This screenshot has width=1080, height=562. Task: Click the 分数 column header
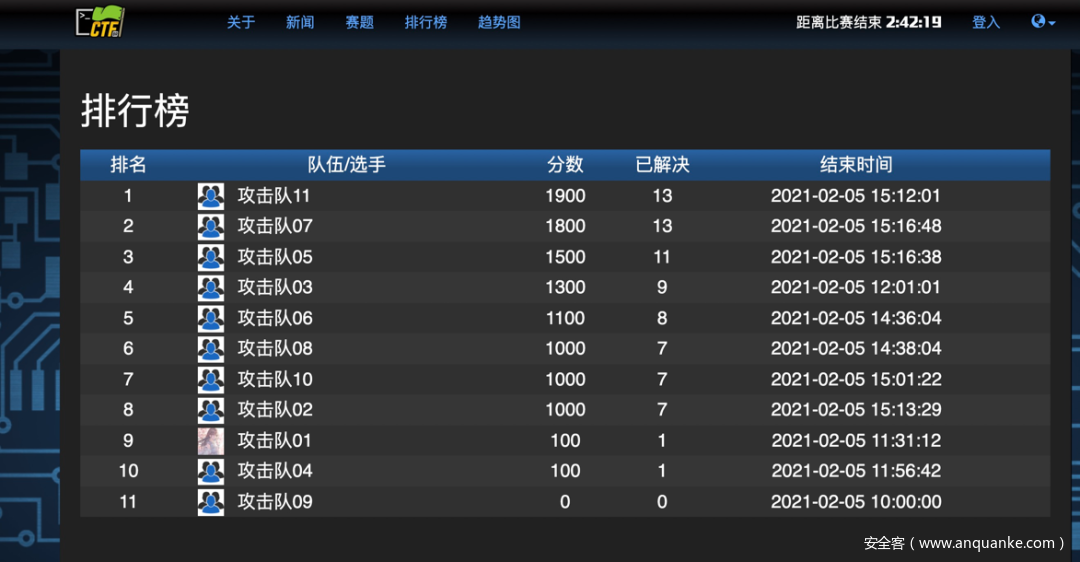point(565,165)
